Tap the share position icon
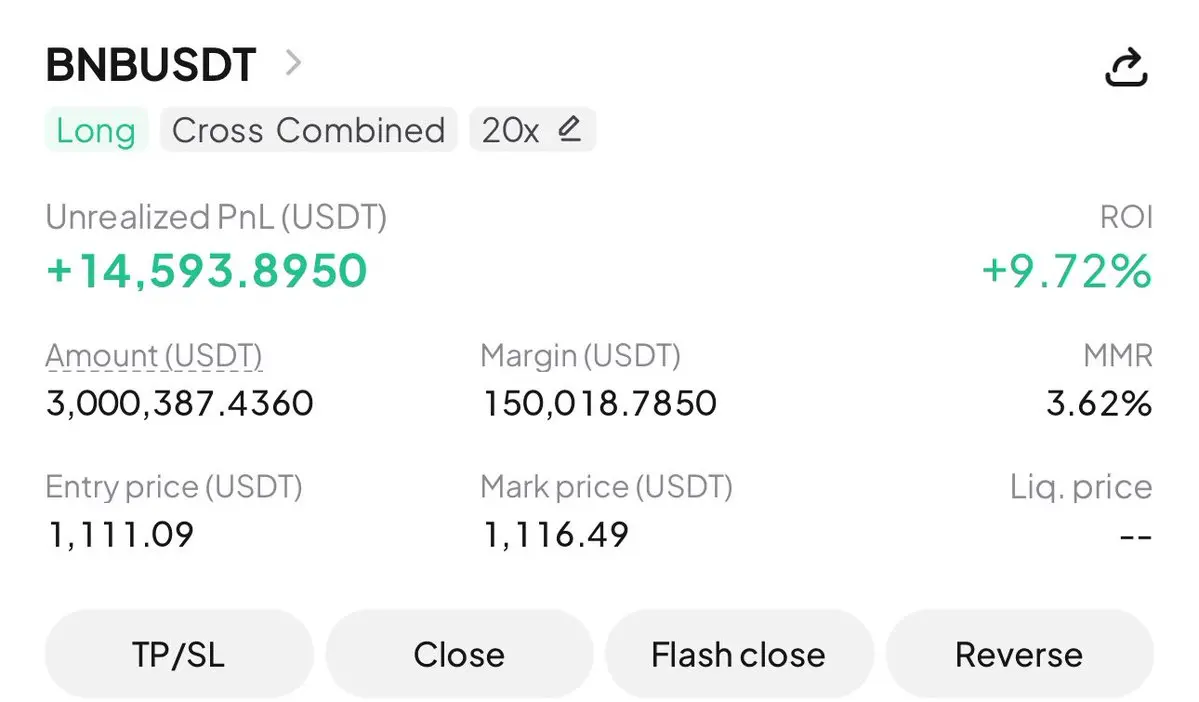The width and height of the screenshot is (1199, 702). click(1124, 67)
